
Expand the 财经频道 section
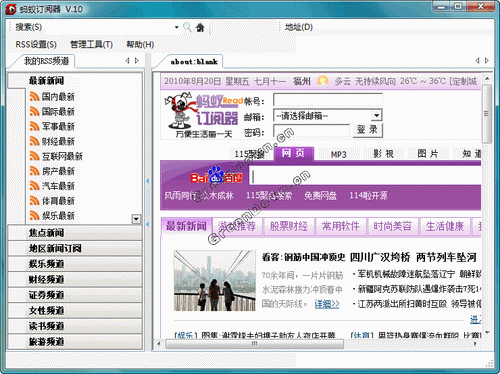75,279
